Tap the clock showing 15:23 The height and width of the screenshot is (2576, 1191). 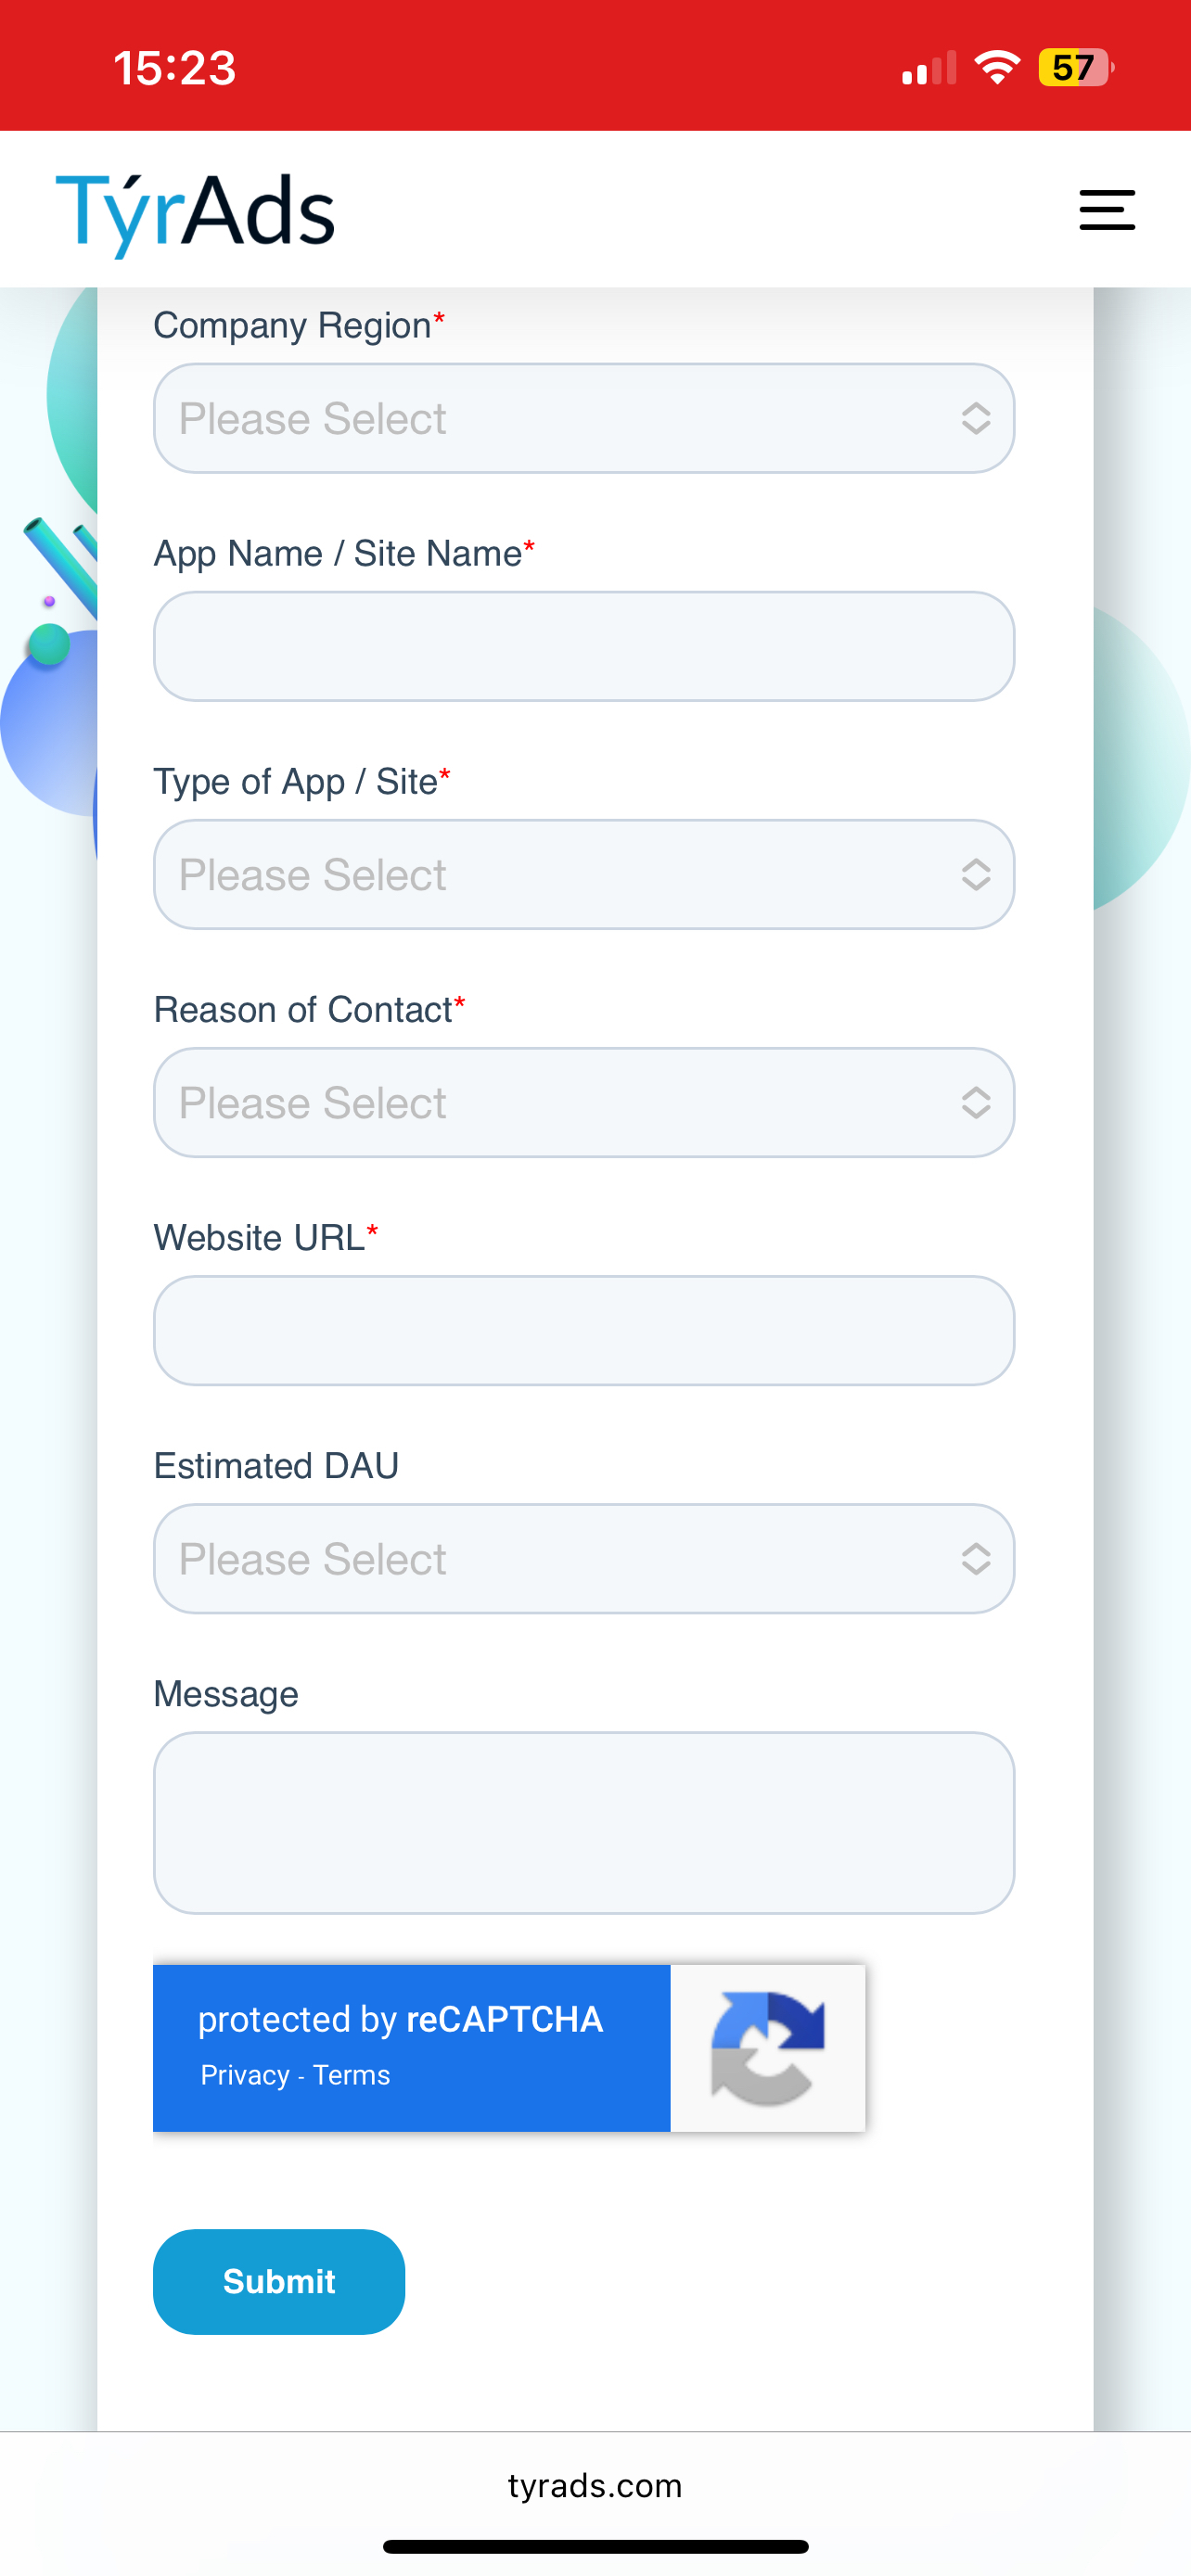coord(175,68)
